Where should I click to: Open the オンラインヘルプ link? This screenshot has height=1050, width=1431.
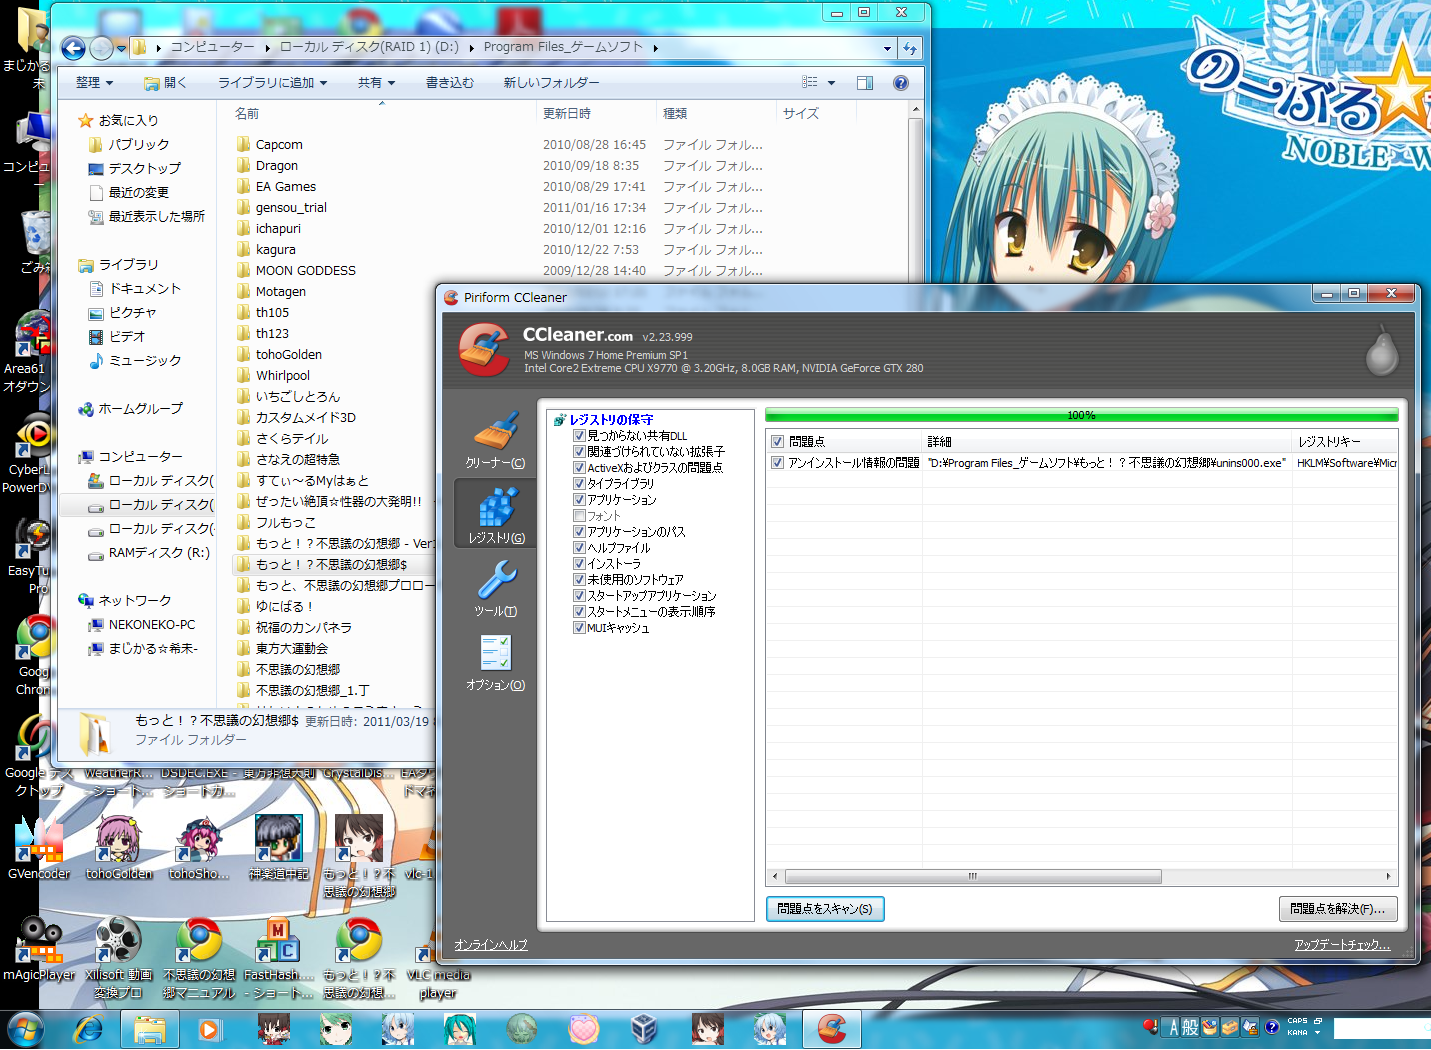point(491,945)
